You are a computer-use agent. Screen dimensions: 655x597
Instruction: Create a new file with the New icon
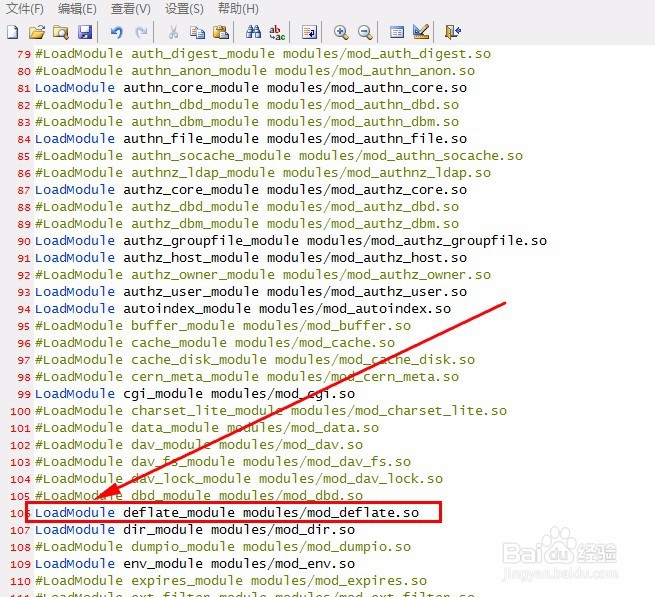(13, 32)
